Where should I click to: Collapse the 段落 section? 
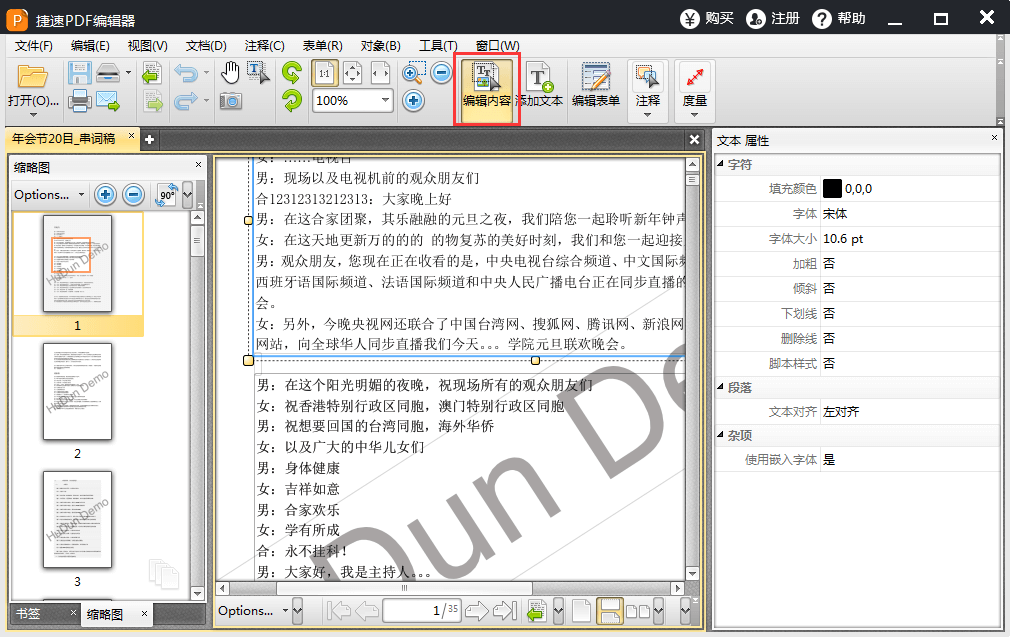tap(720, 387)
